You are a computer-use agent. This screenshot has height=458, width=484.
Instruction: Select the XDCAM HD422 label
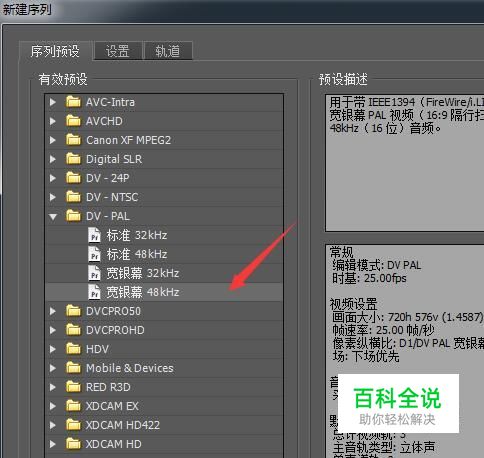pos(123,425)
